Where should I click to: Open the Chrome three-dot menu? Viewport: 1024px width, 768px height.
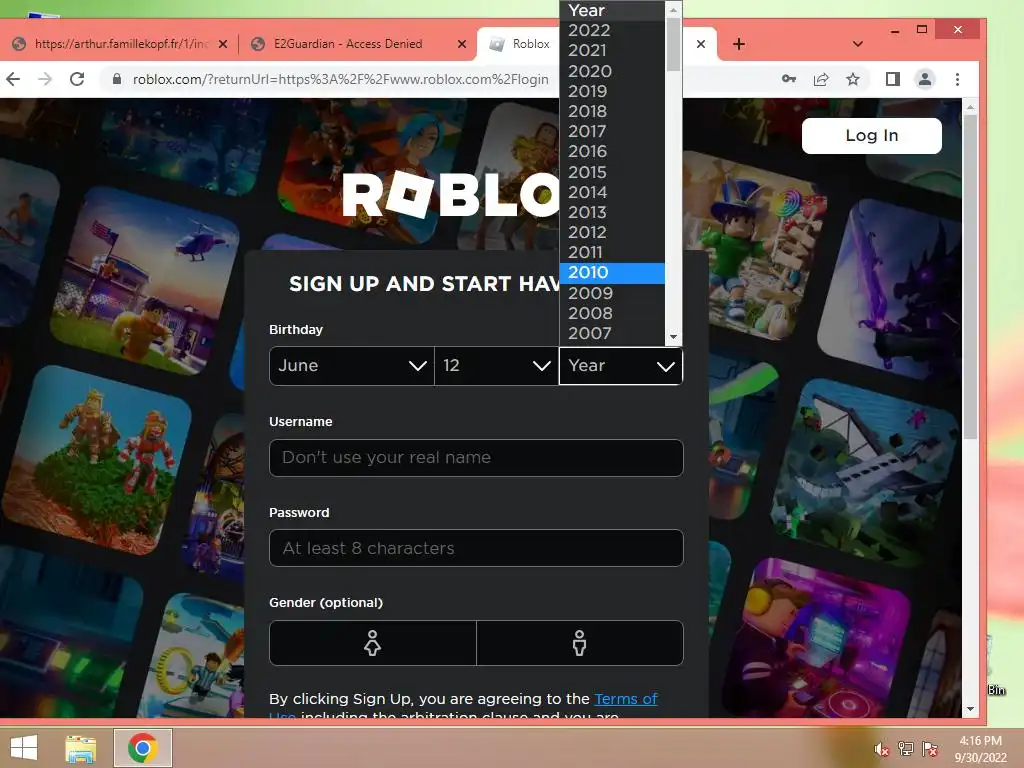(957, 80)
